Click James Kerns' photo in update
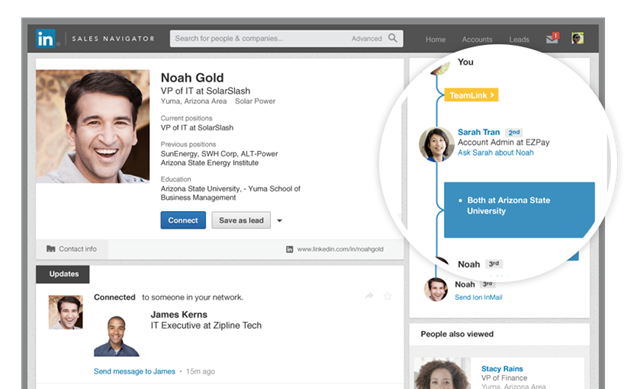The width and height of the screenshot is (624, 389). [x=116, y=336]
